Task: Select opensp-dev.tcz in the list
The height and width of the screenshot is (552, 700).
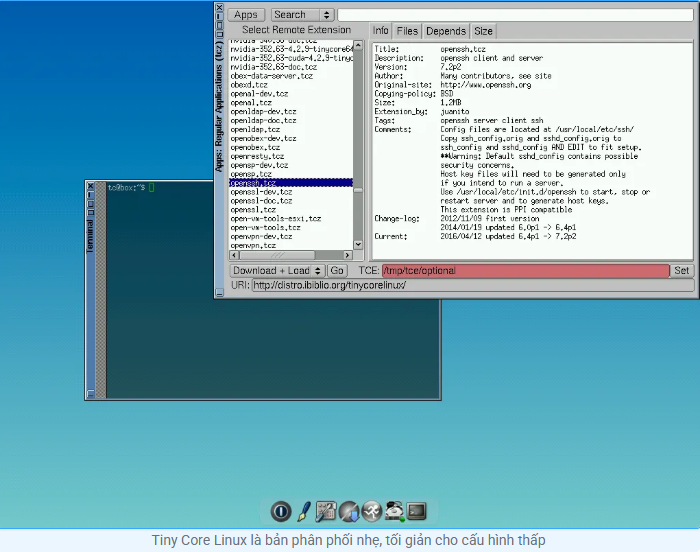Action: coord(291,165)
